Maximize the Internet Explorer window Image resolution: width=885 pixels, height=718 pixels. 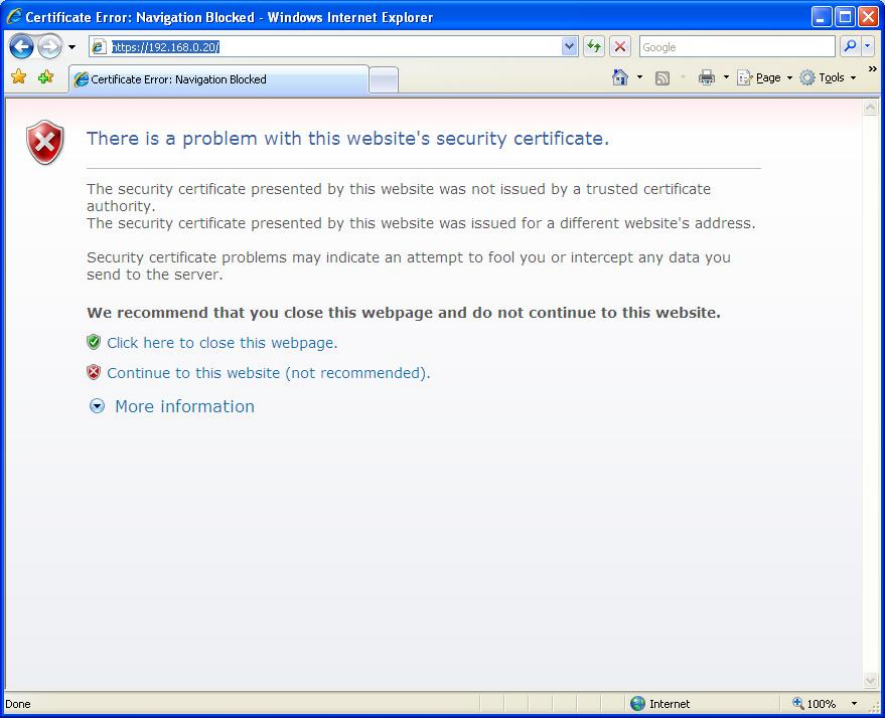click(x=845, y=17)
